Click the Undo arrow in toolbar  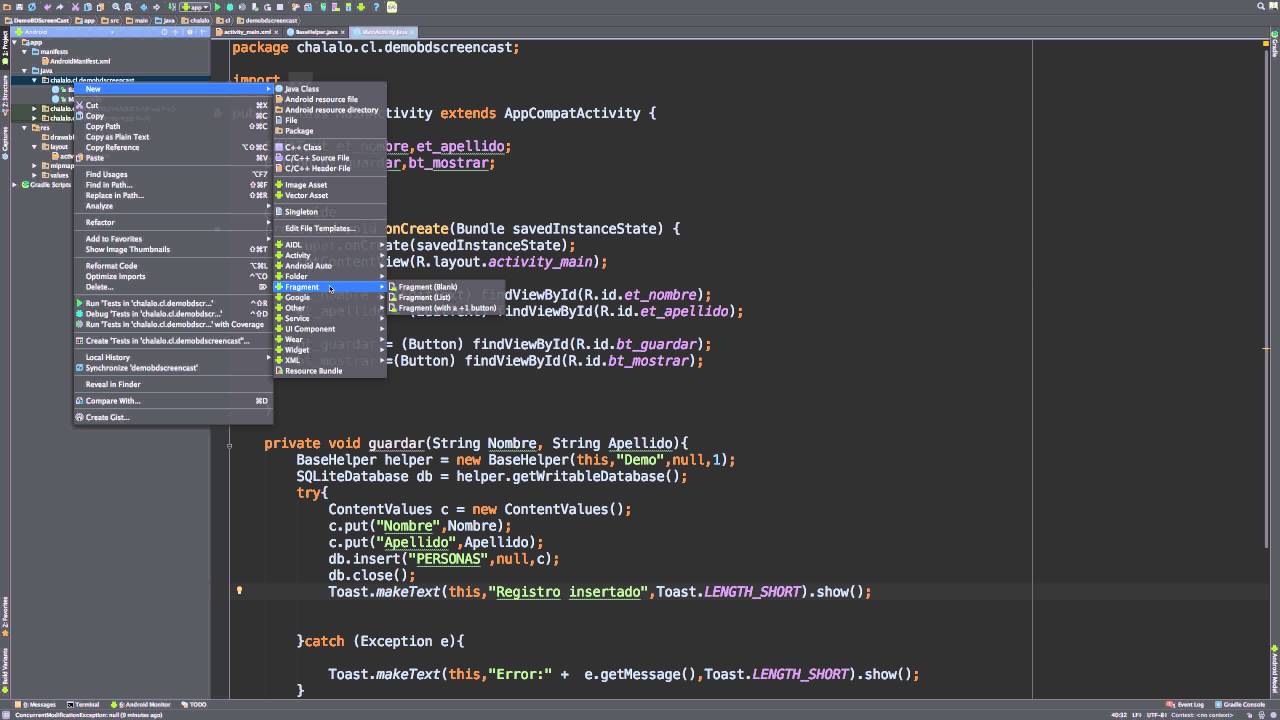pos(48,7)
